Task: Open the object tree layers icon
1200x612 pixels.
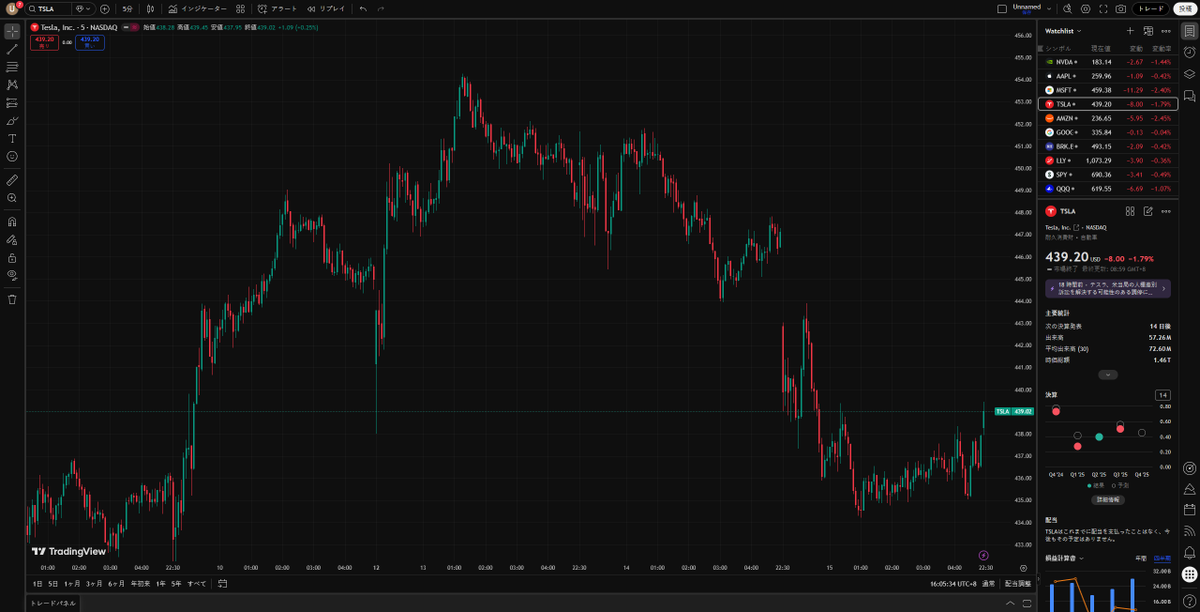Action: [x=1189, y=74]
